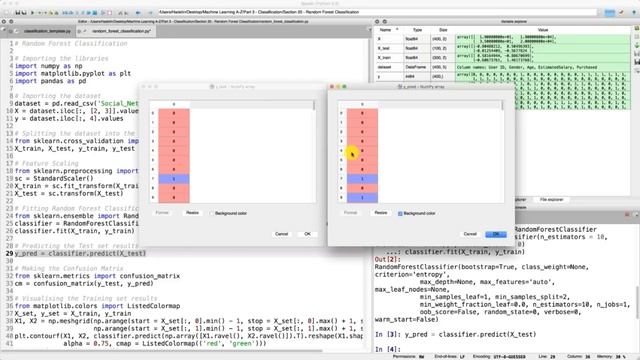
Task: Click the browse working directory icon beside the path
Action: [x=610, y=12]
